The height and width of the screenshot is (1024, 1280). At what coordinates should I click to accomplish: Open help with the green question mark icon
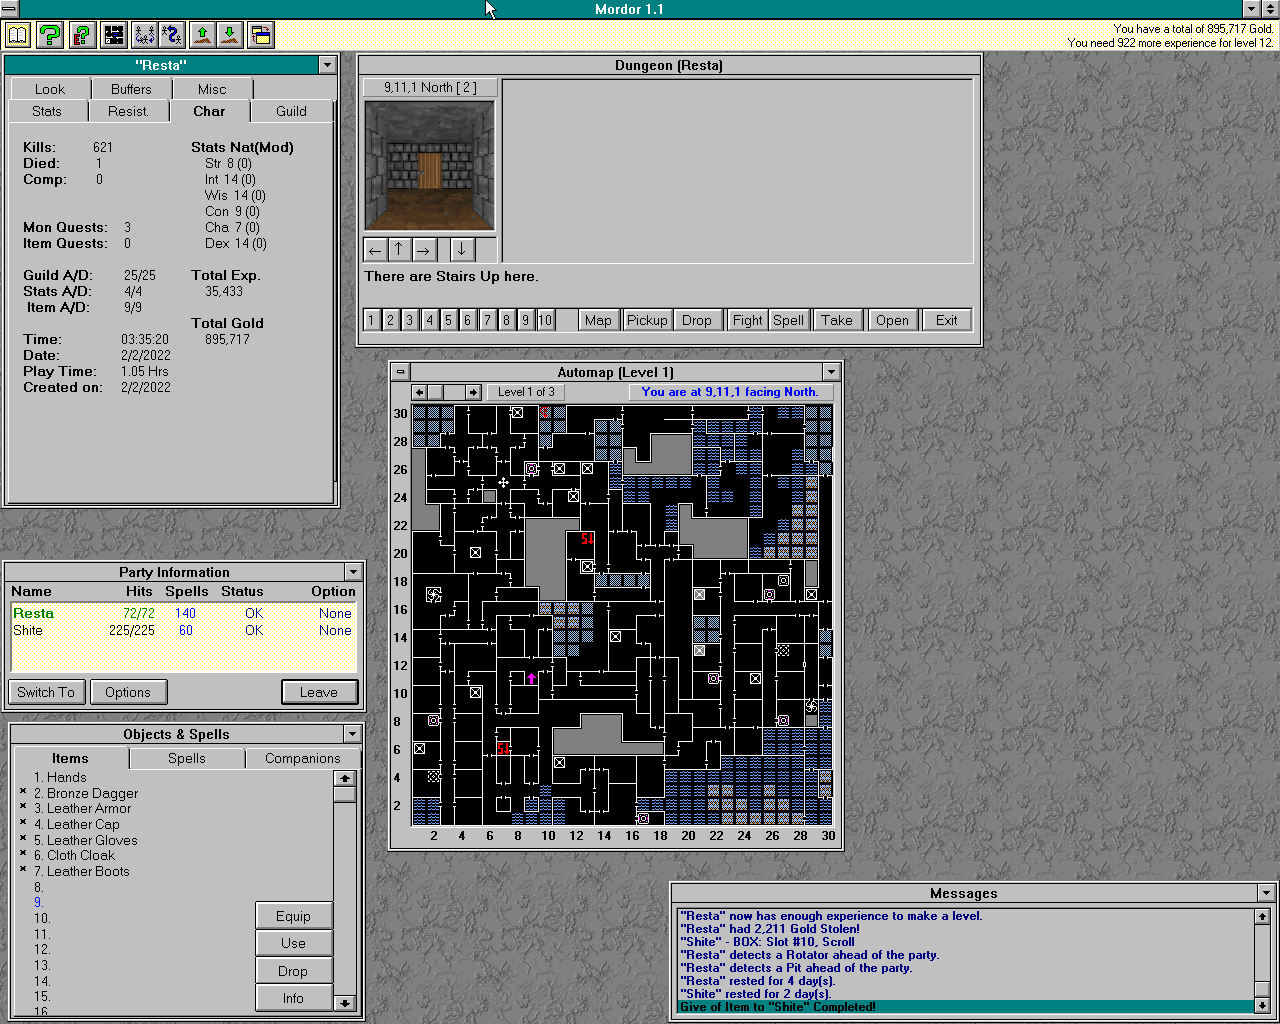coord(50,35)
